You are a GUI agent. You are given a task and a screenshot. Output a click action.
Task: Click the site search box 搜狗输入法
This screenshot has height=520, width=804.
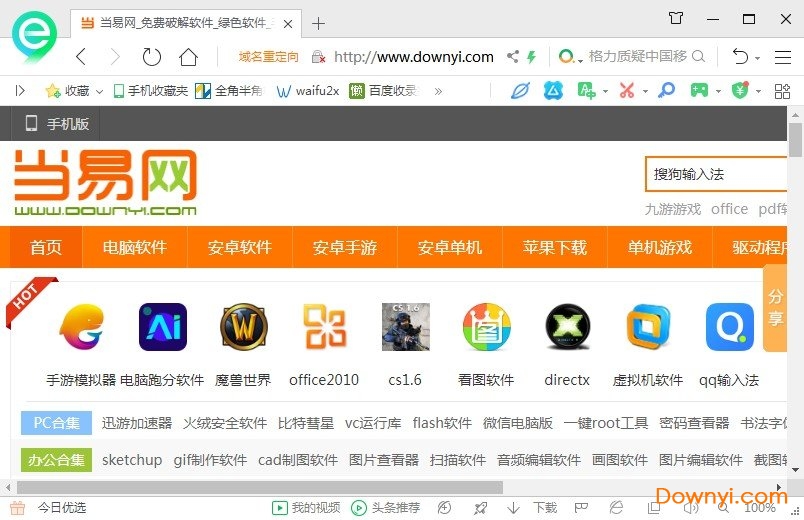click(714, 174)
